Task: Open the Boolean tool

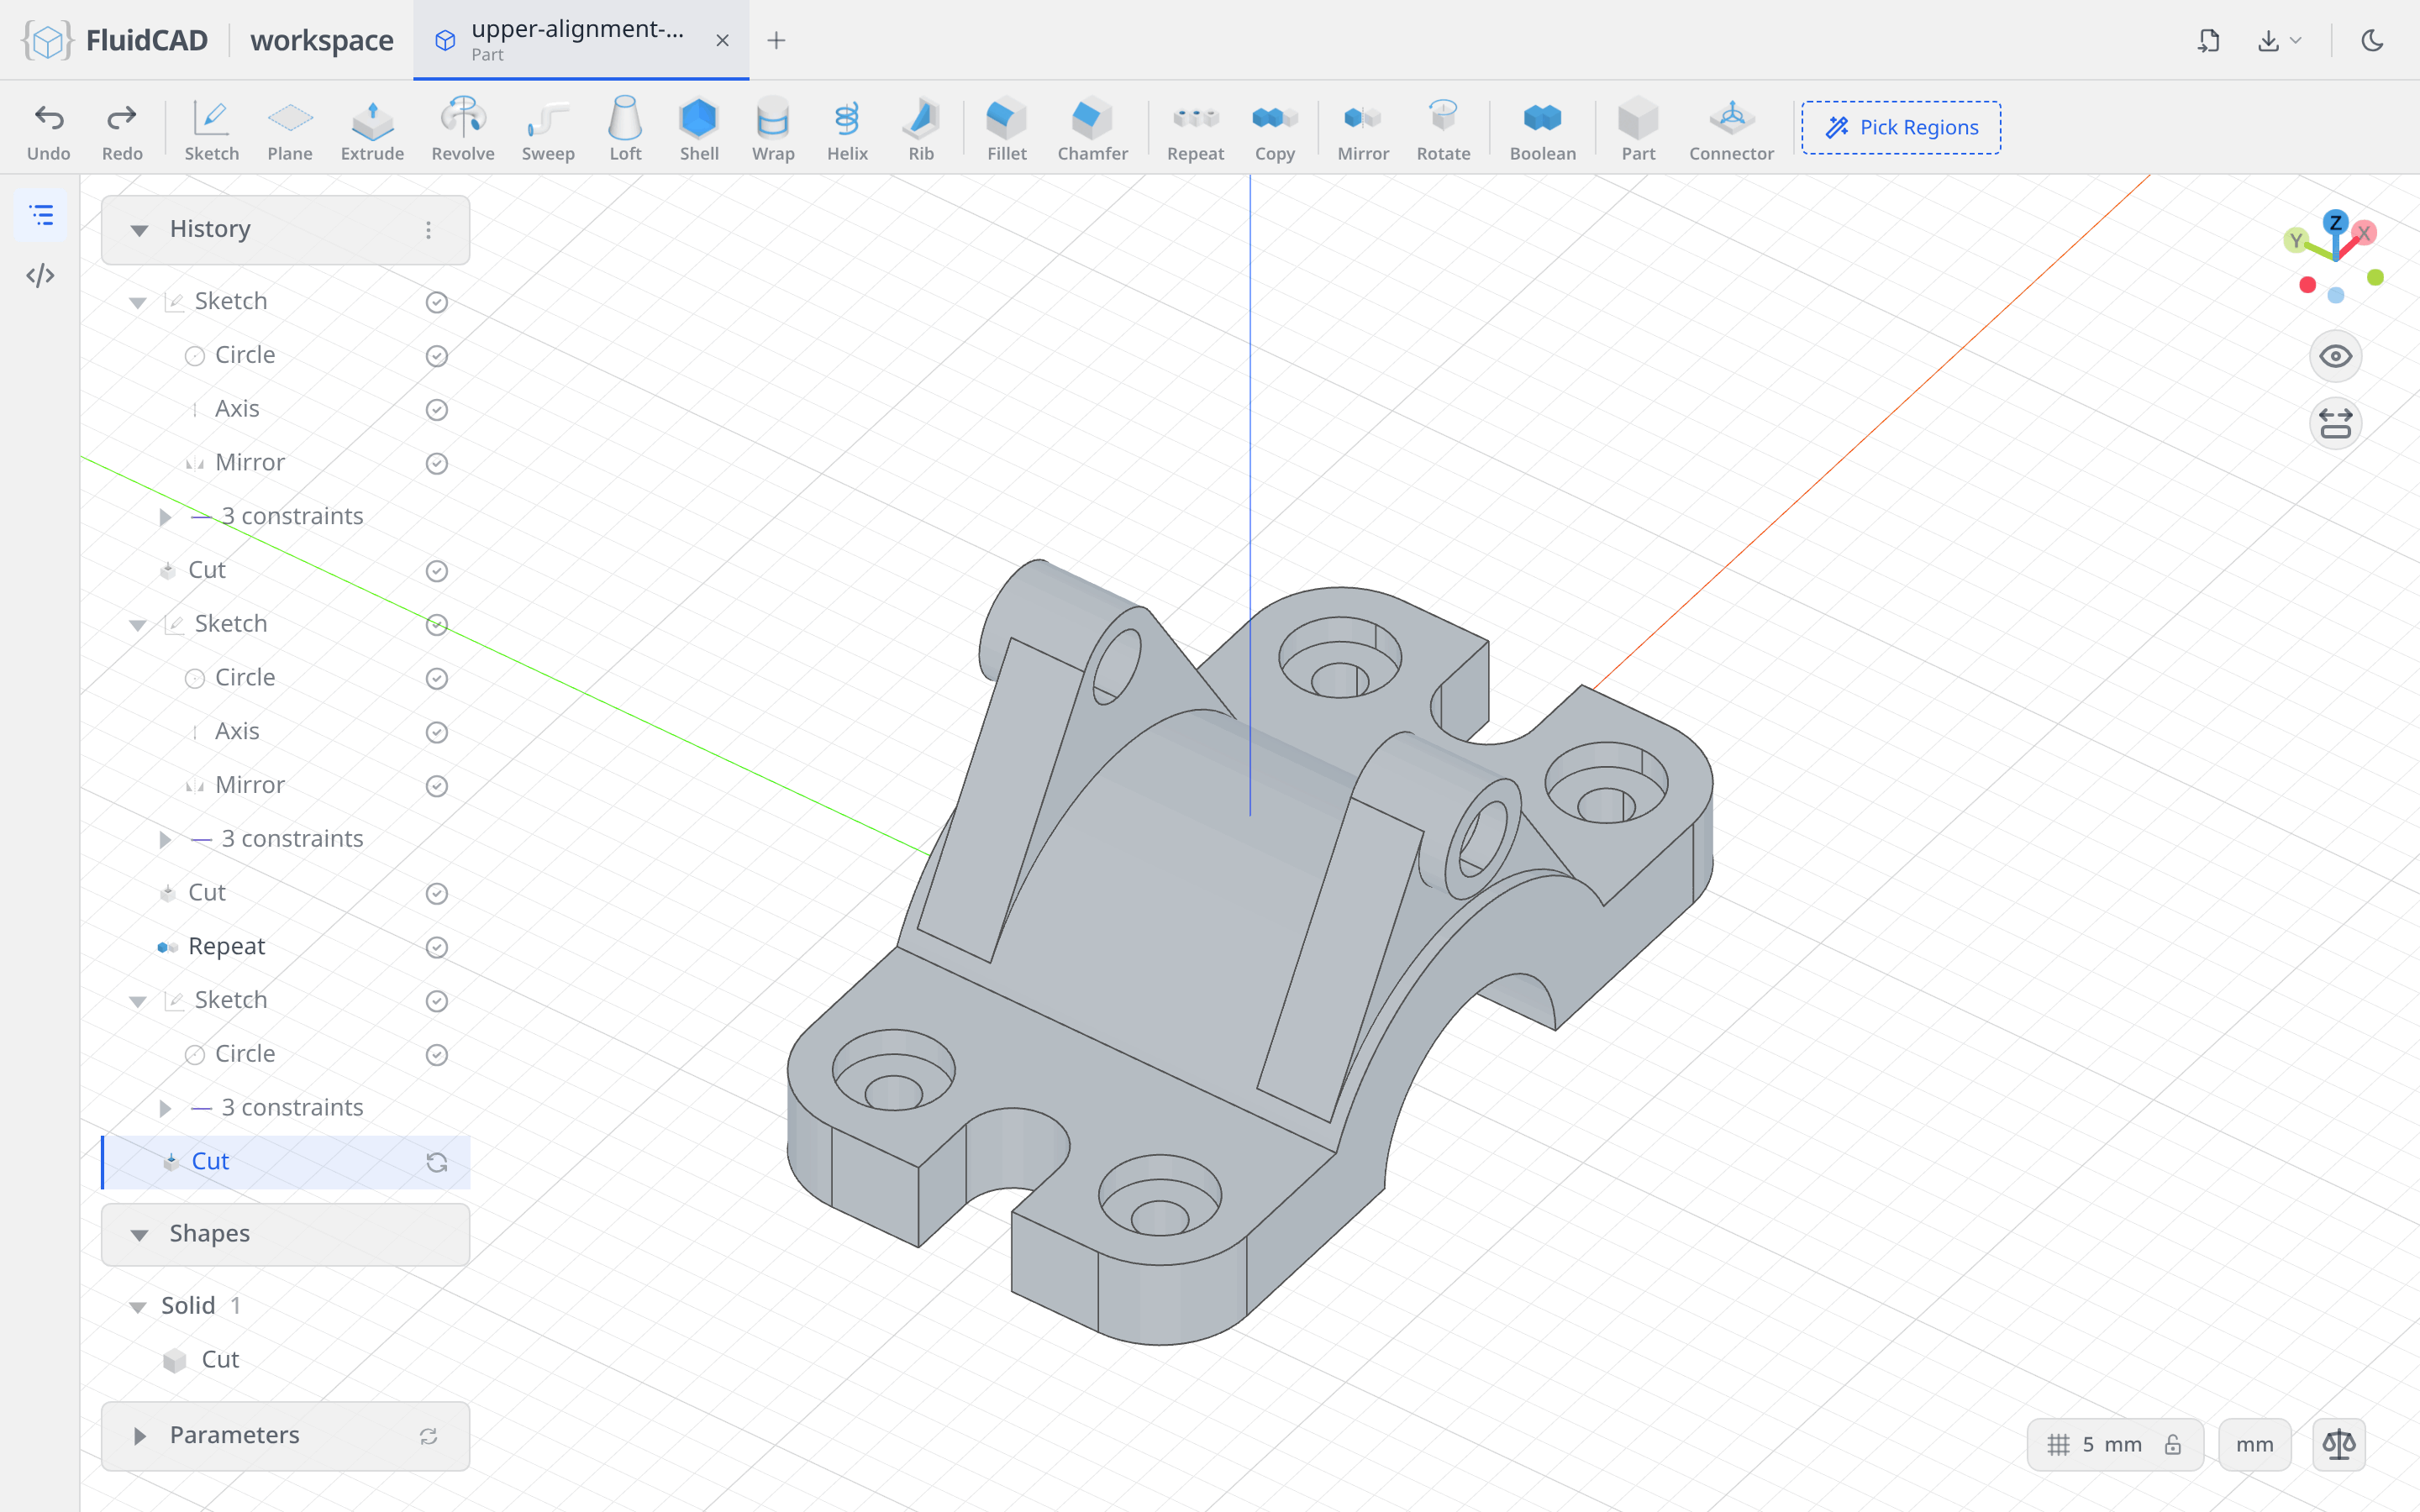Action: [x=1542, y=129]
